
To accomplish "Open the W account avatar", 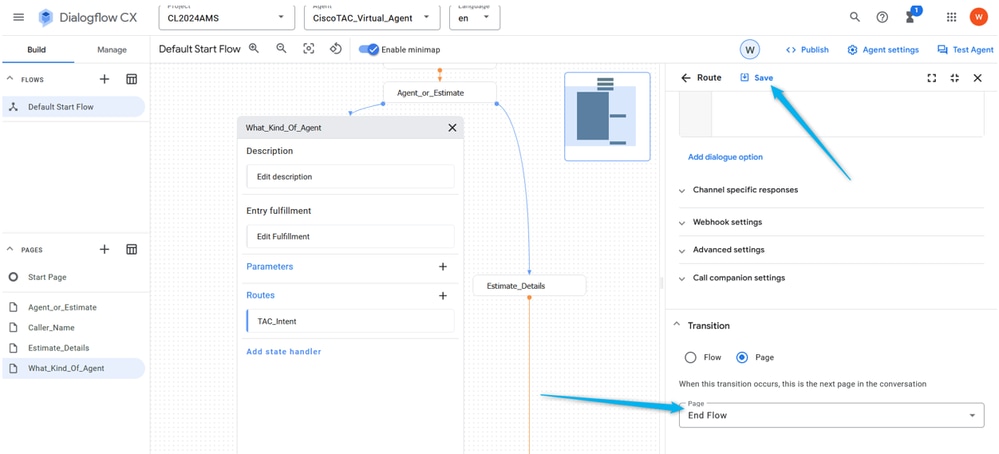I will coord(979,17).
